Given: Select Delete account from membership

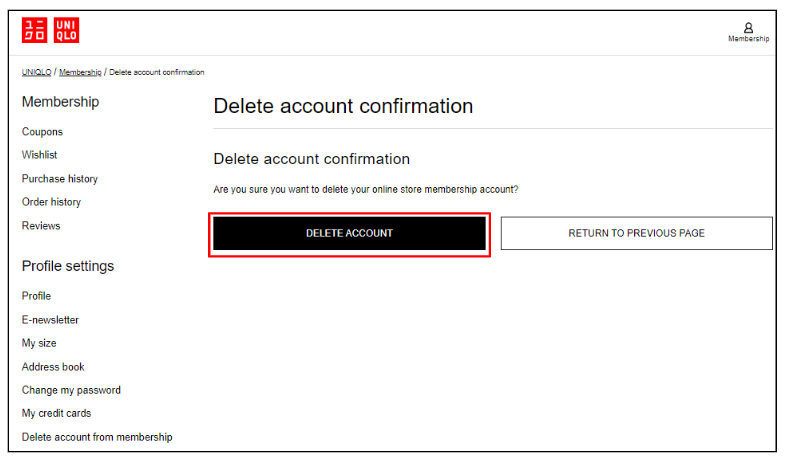Looking at the screenshot, I should tap(97, 437).
